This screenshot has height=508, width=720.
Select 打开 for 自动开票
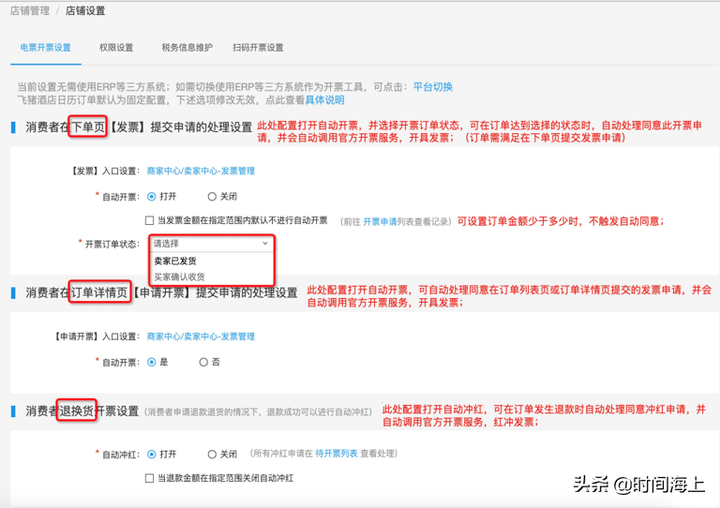tap(152, 197)
